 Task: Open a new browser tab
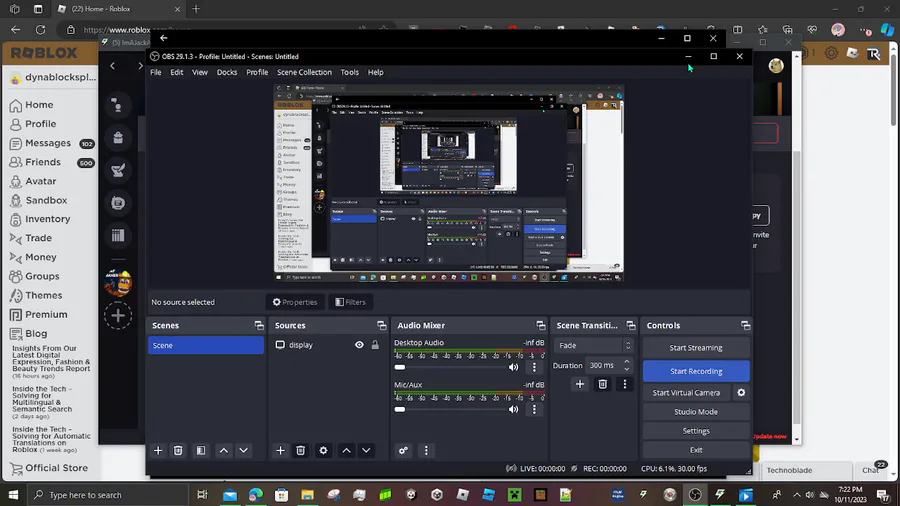click(x=196, y=9)
